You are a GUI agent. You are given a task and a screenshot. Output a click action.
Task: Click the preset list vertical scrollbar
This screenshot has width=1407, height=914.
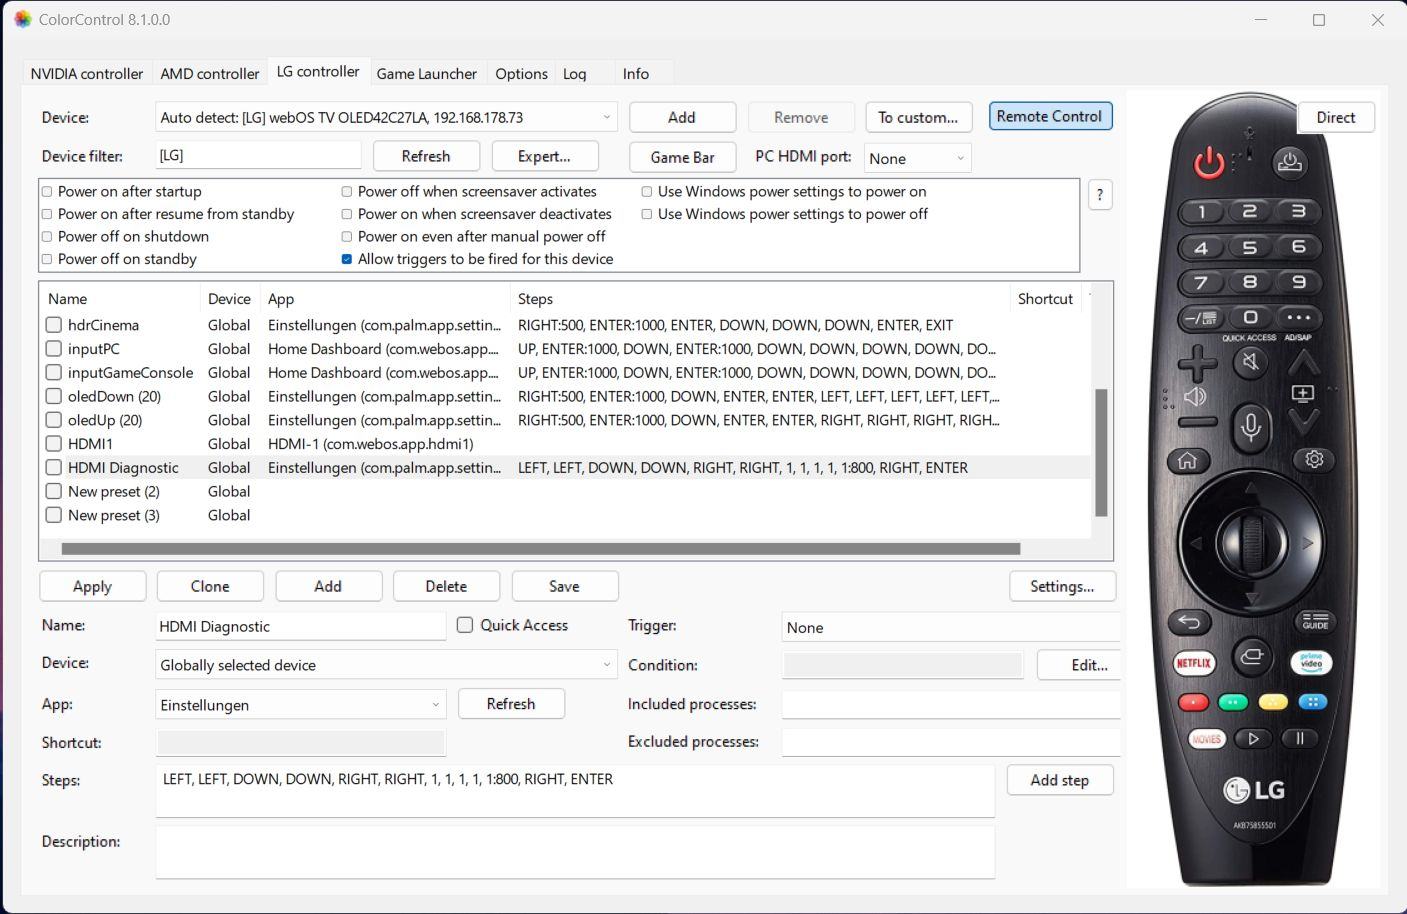tap(1101, 452)
